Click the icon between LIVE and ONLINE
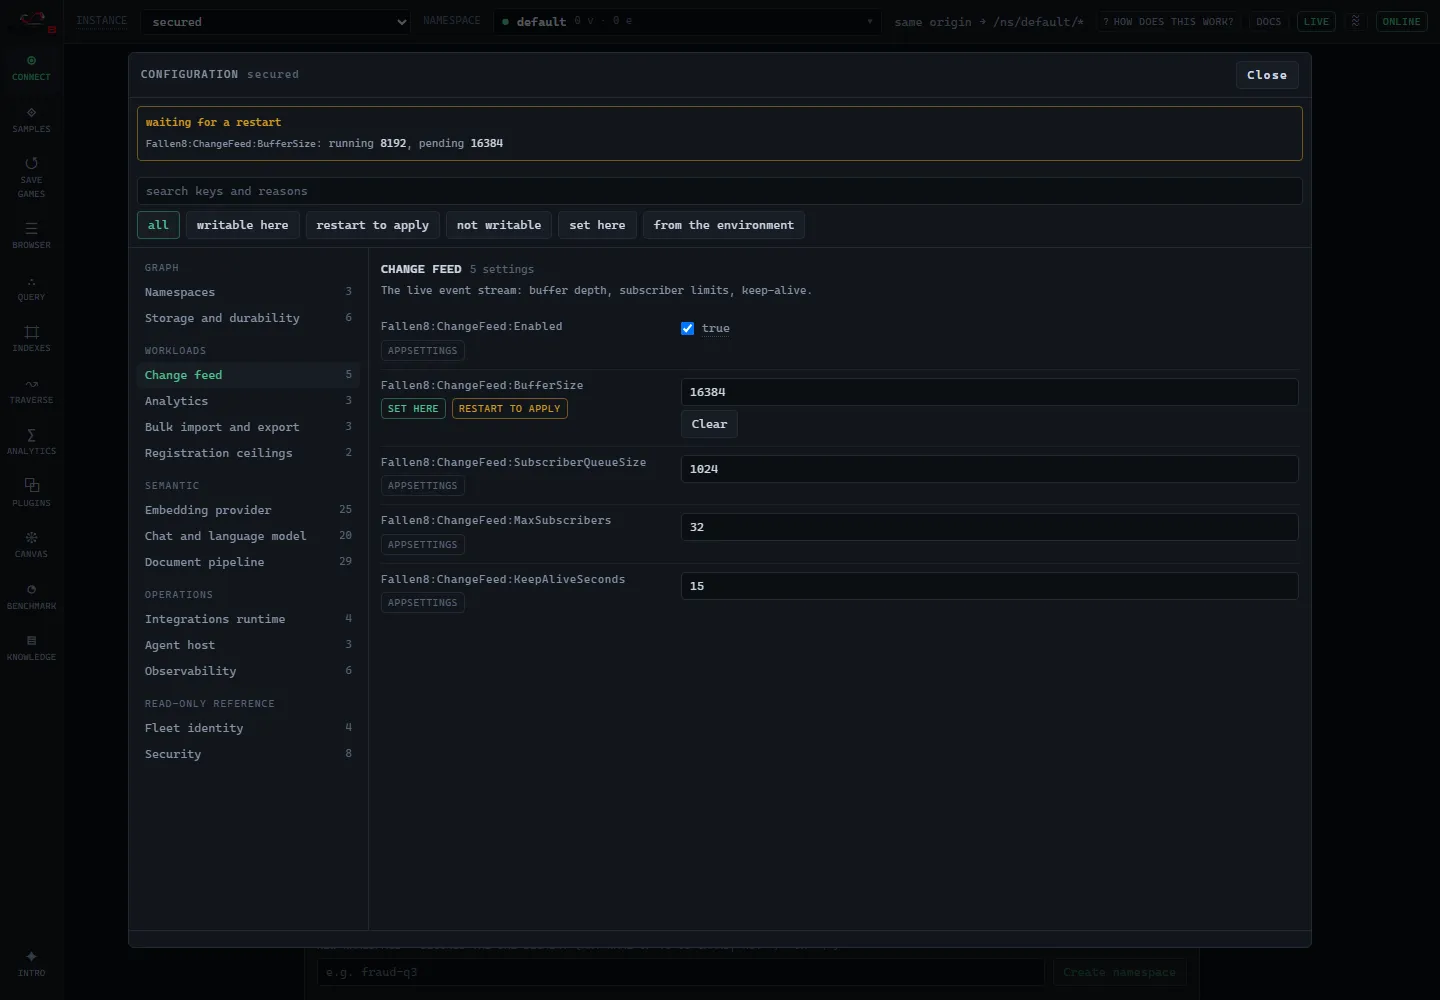This screenshot has width=1440, height=1000. 1355,21
